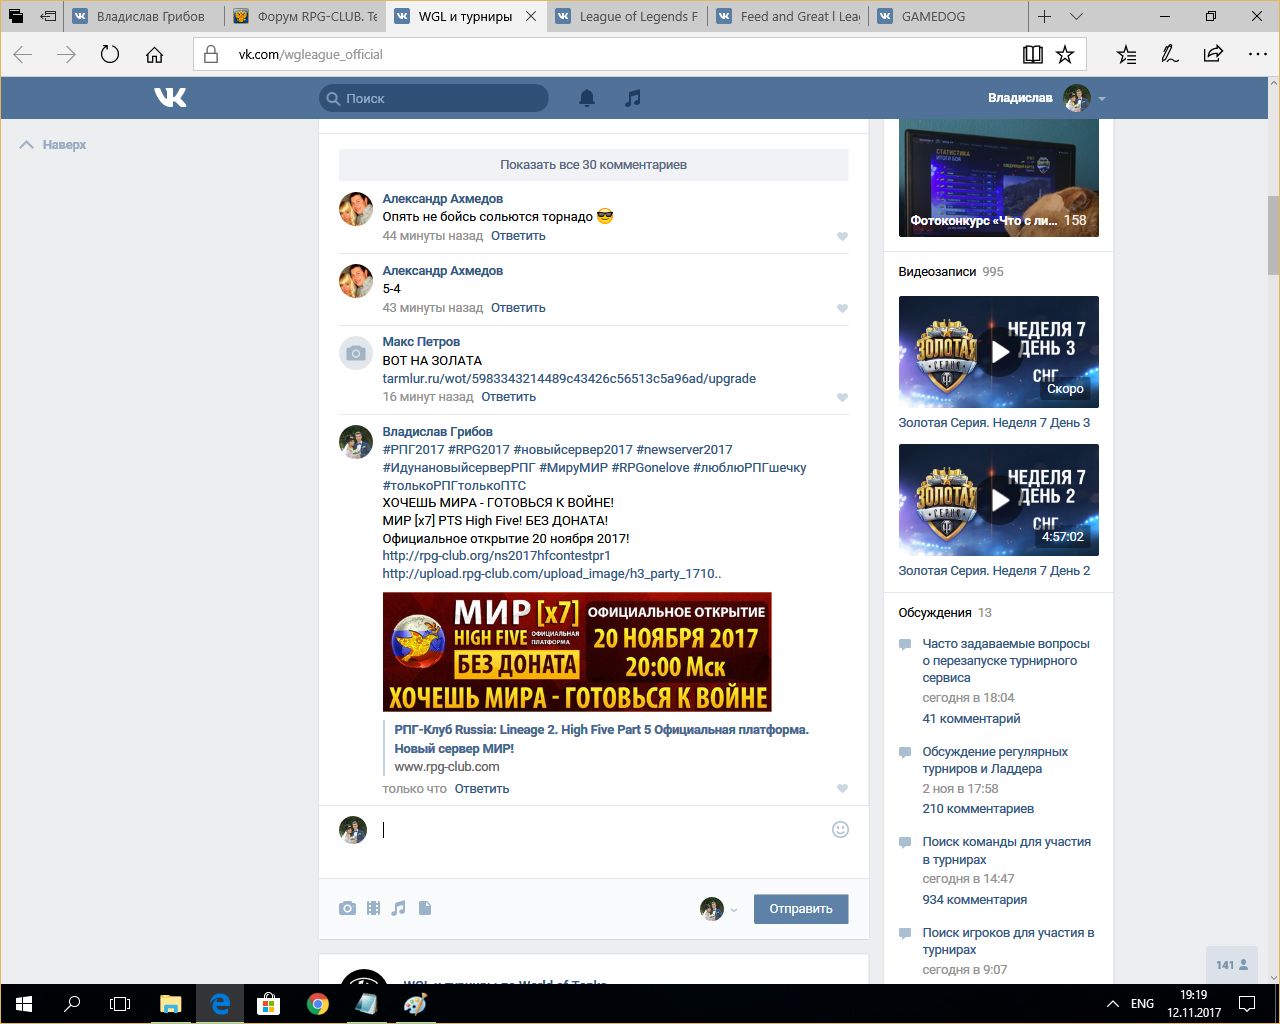
Task: Open the Фотоконкурс album thumbnail
Action: [999, 178]
